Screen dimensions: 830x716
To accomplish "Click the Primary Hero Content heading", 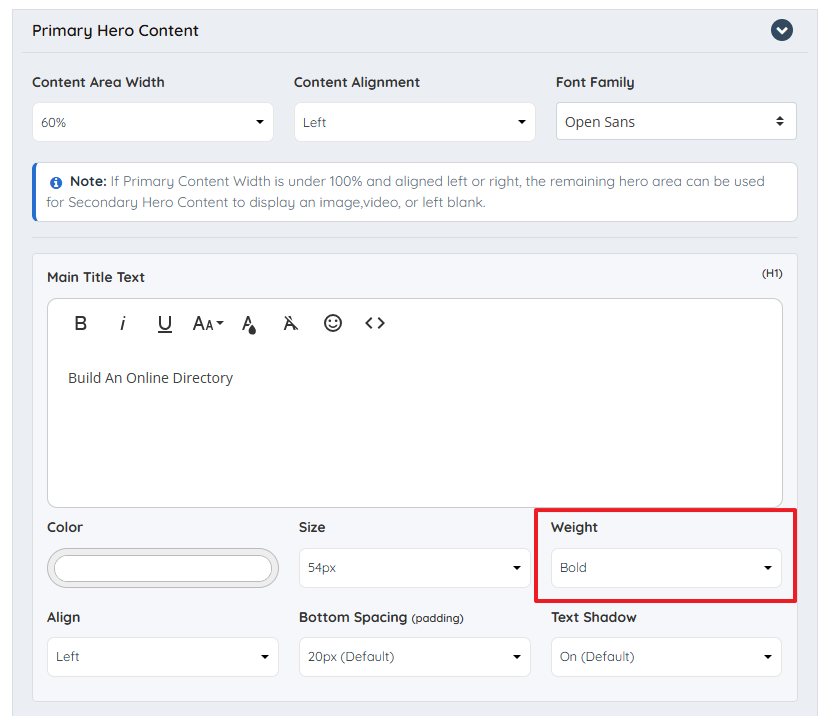I will pos(115,31).
